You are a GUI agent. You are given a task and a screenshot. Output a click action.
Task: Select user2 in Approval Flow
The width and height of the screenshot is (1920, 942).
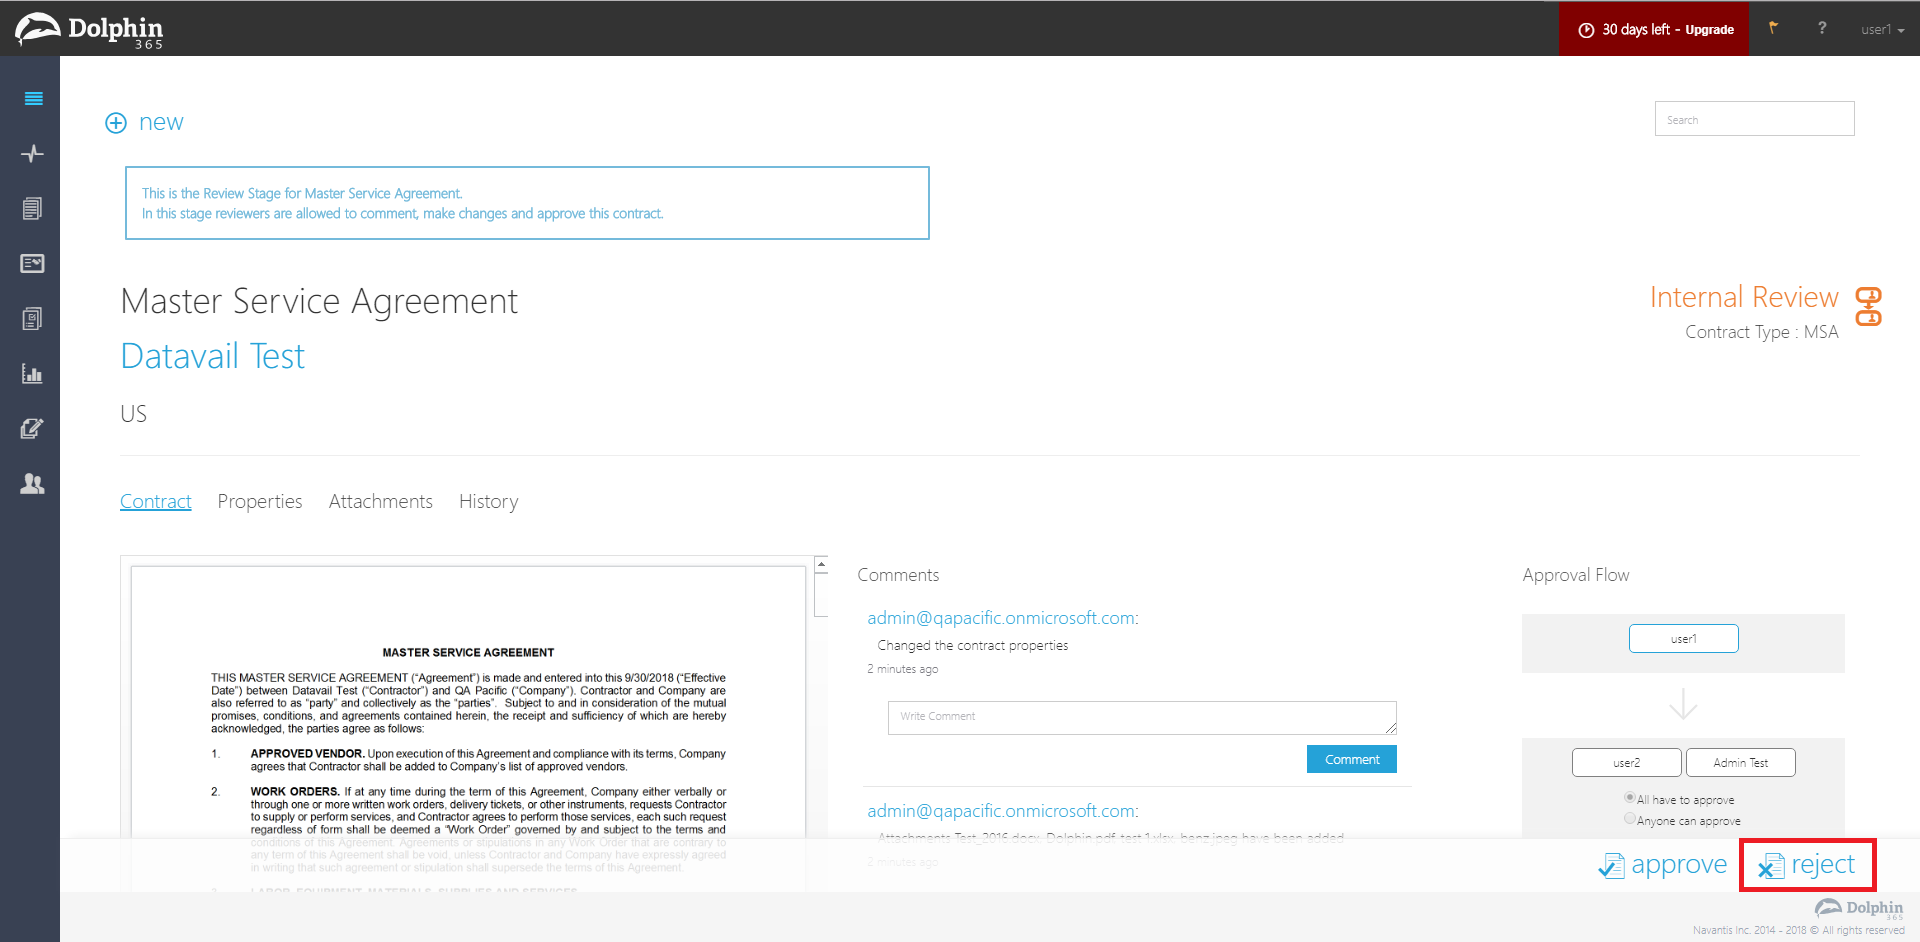(1627, 763)
